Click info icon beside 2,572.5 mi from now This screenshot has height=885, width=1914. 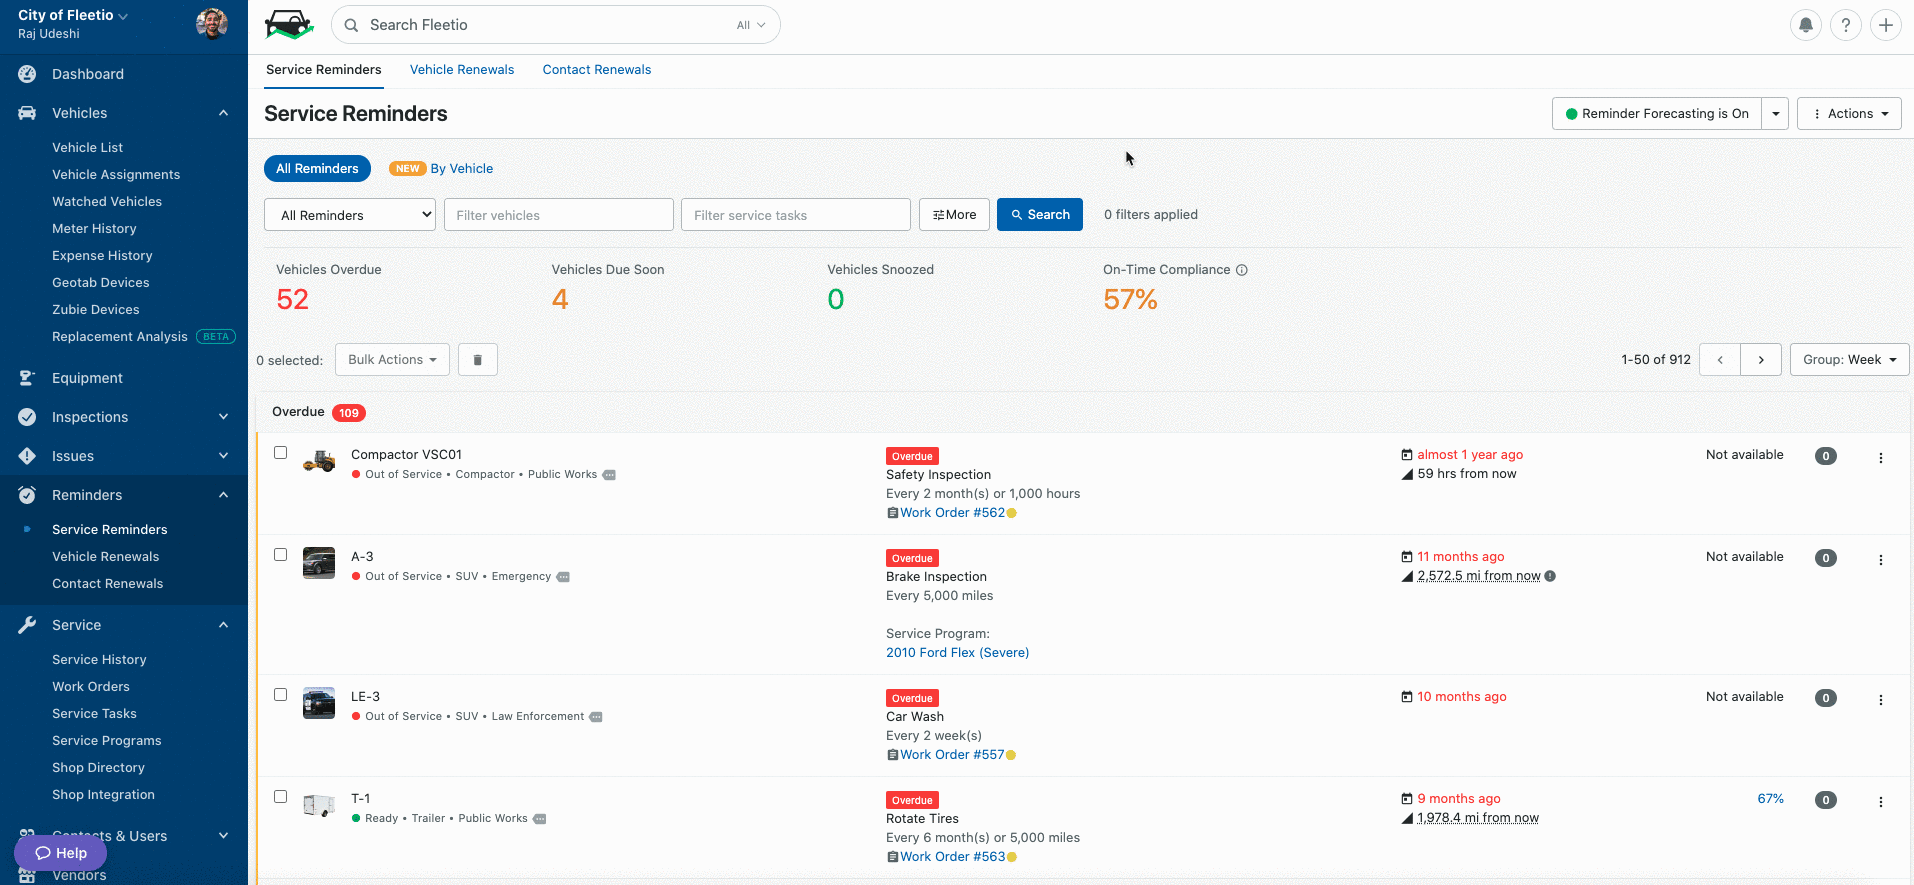[1550, 576]
